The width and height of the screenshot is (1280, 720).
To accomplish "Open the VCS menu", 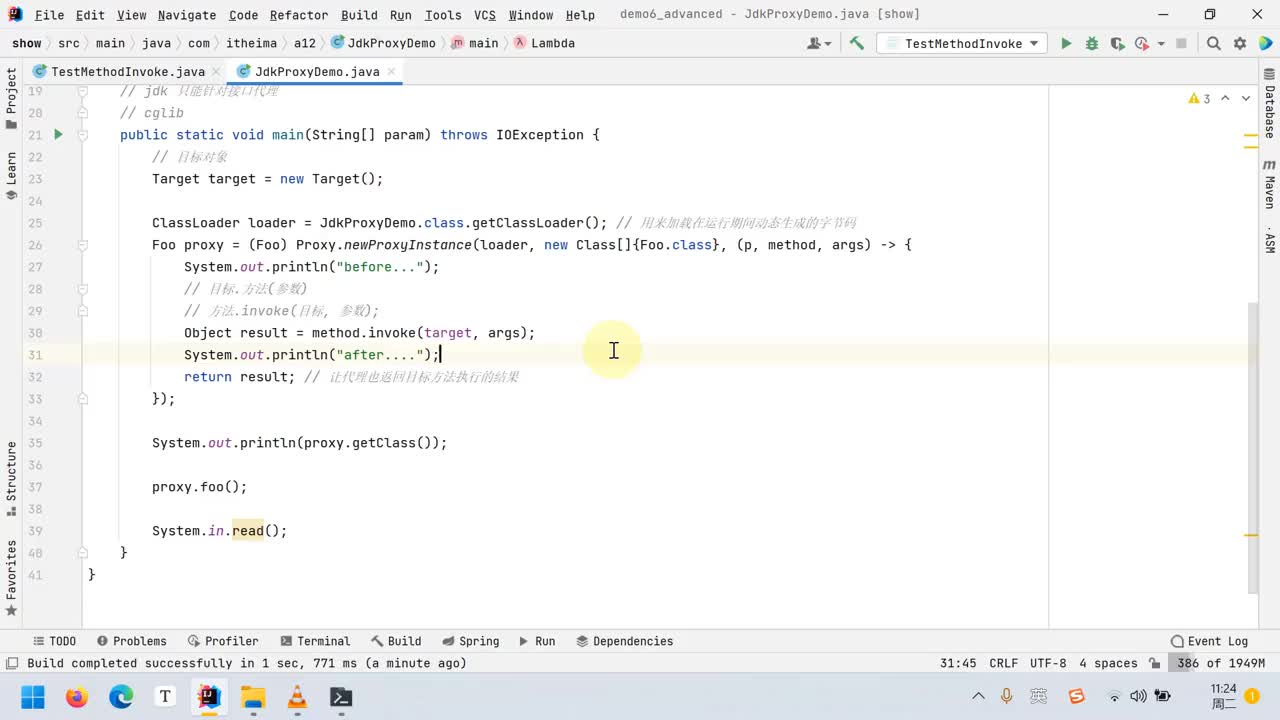I will [485, 15].
